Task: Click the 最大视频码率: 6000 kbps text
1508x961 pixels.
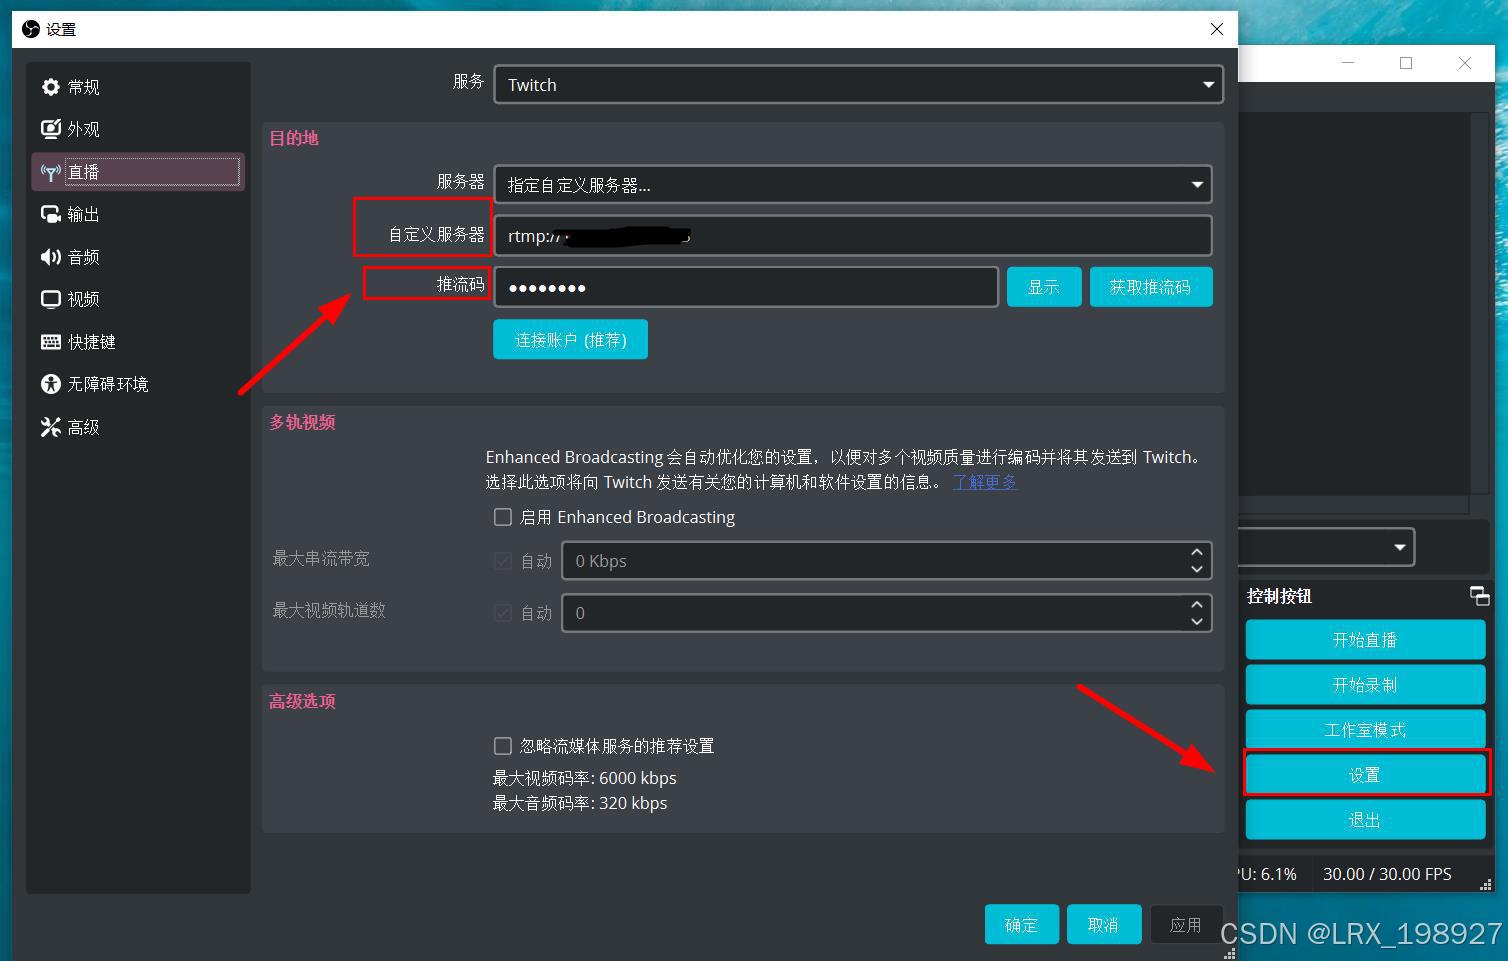Action: pos(584,778)
